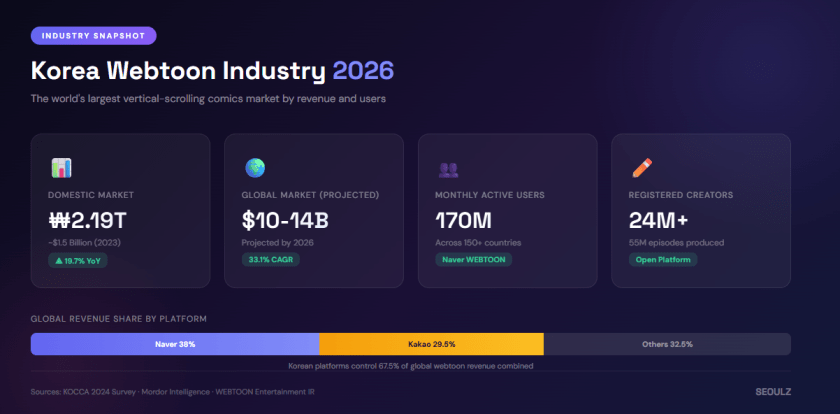
Task: Click the pencil icon above Registered Creators
Action: (641, 168)
